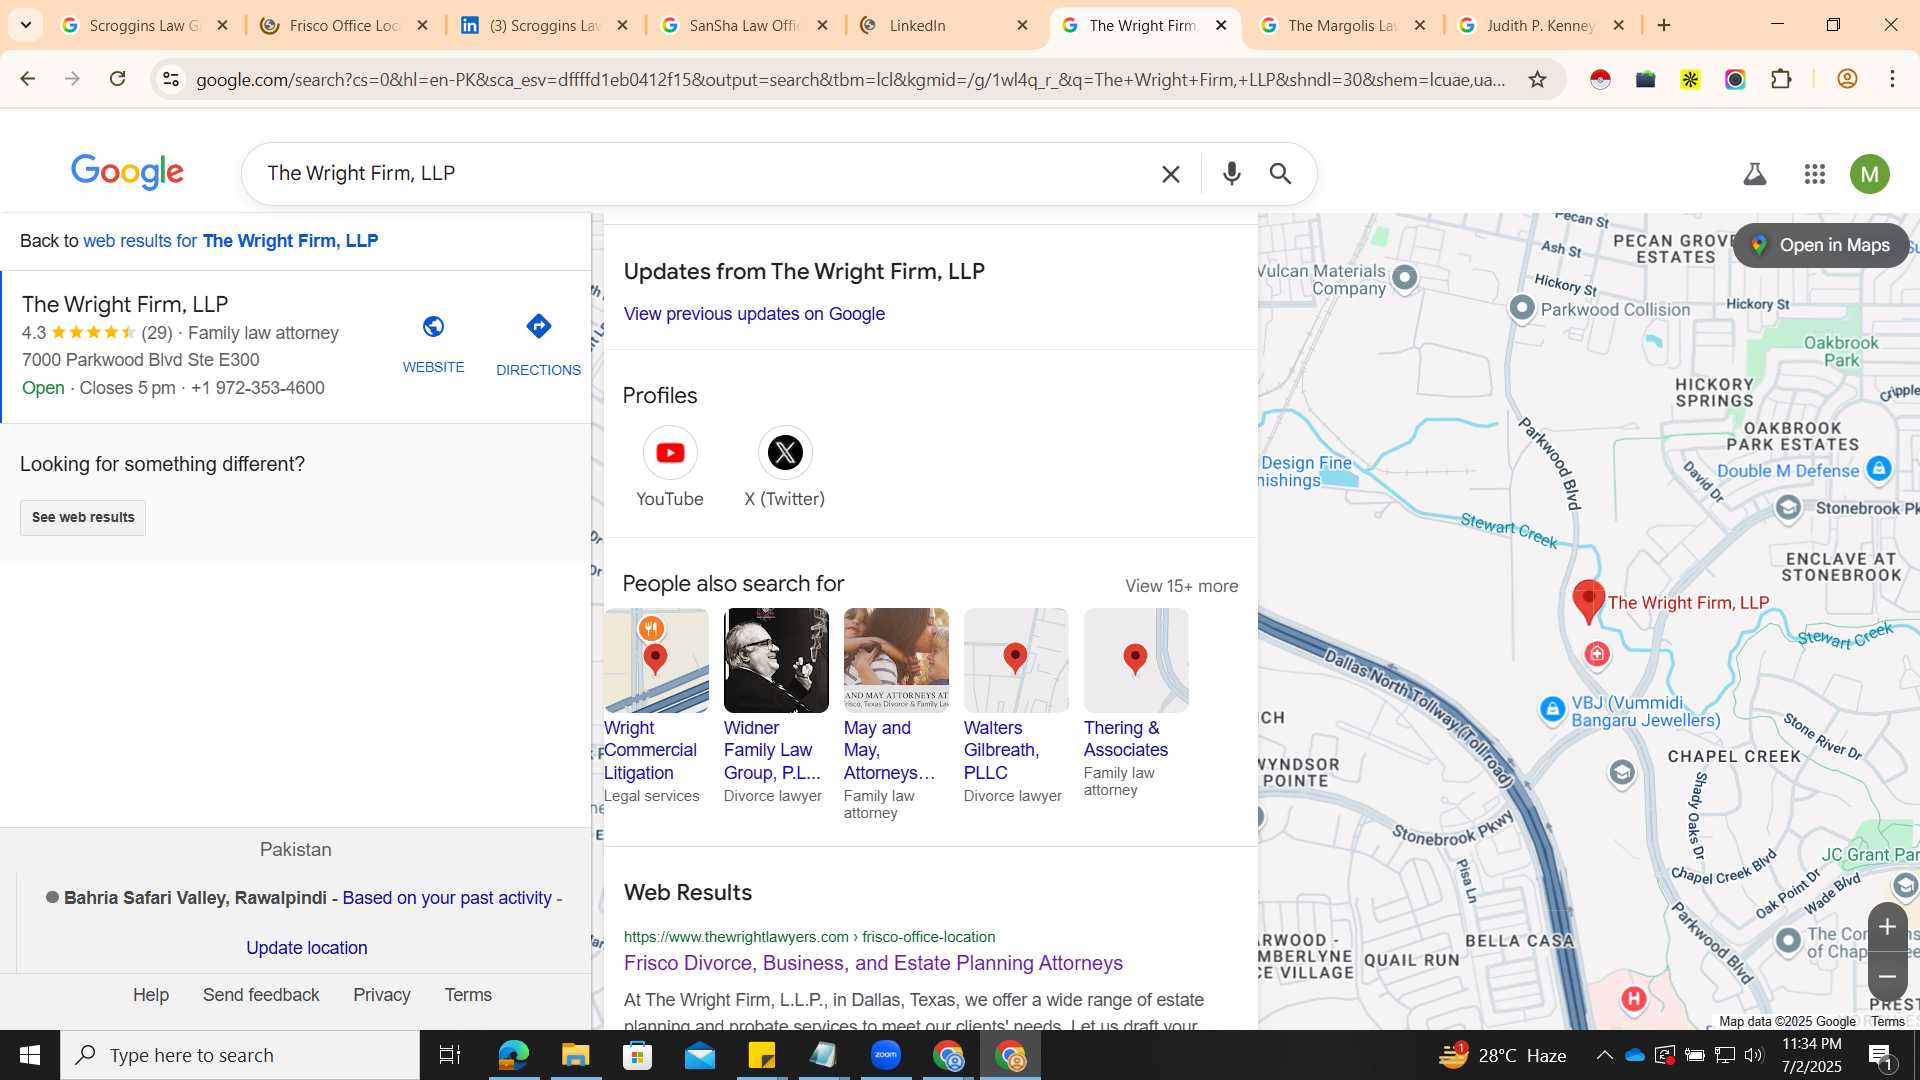Open Search Labs flask icon
Image resolution: width=1920 pixels, height=1080 pixels.
pos(1755,174)
